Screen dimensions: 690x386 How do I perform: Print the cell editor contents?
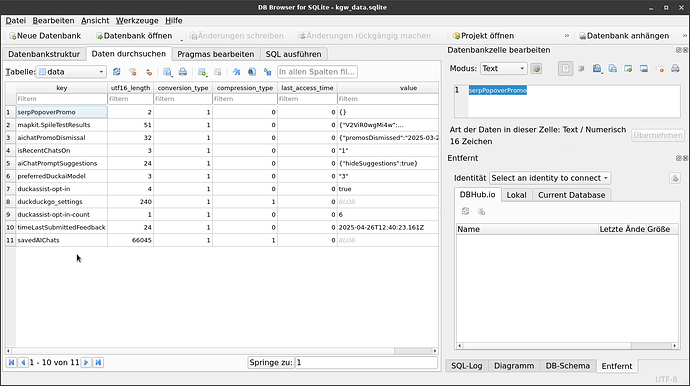pos(675,69)
